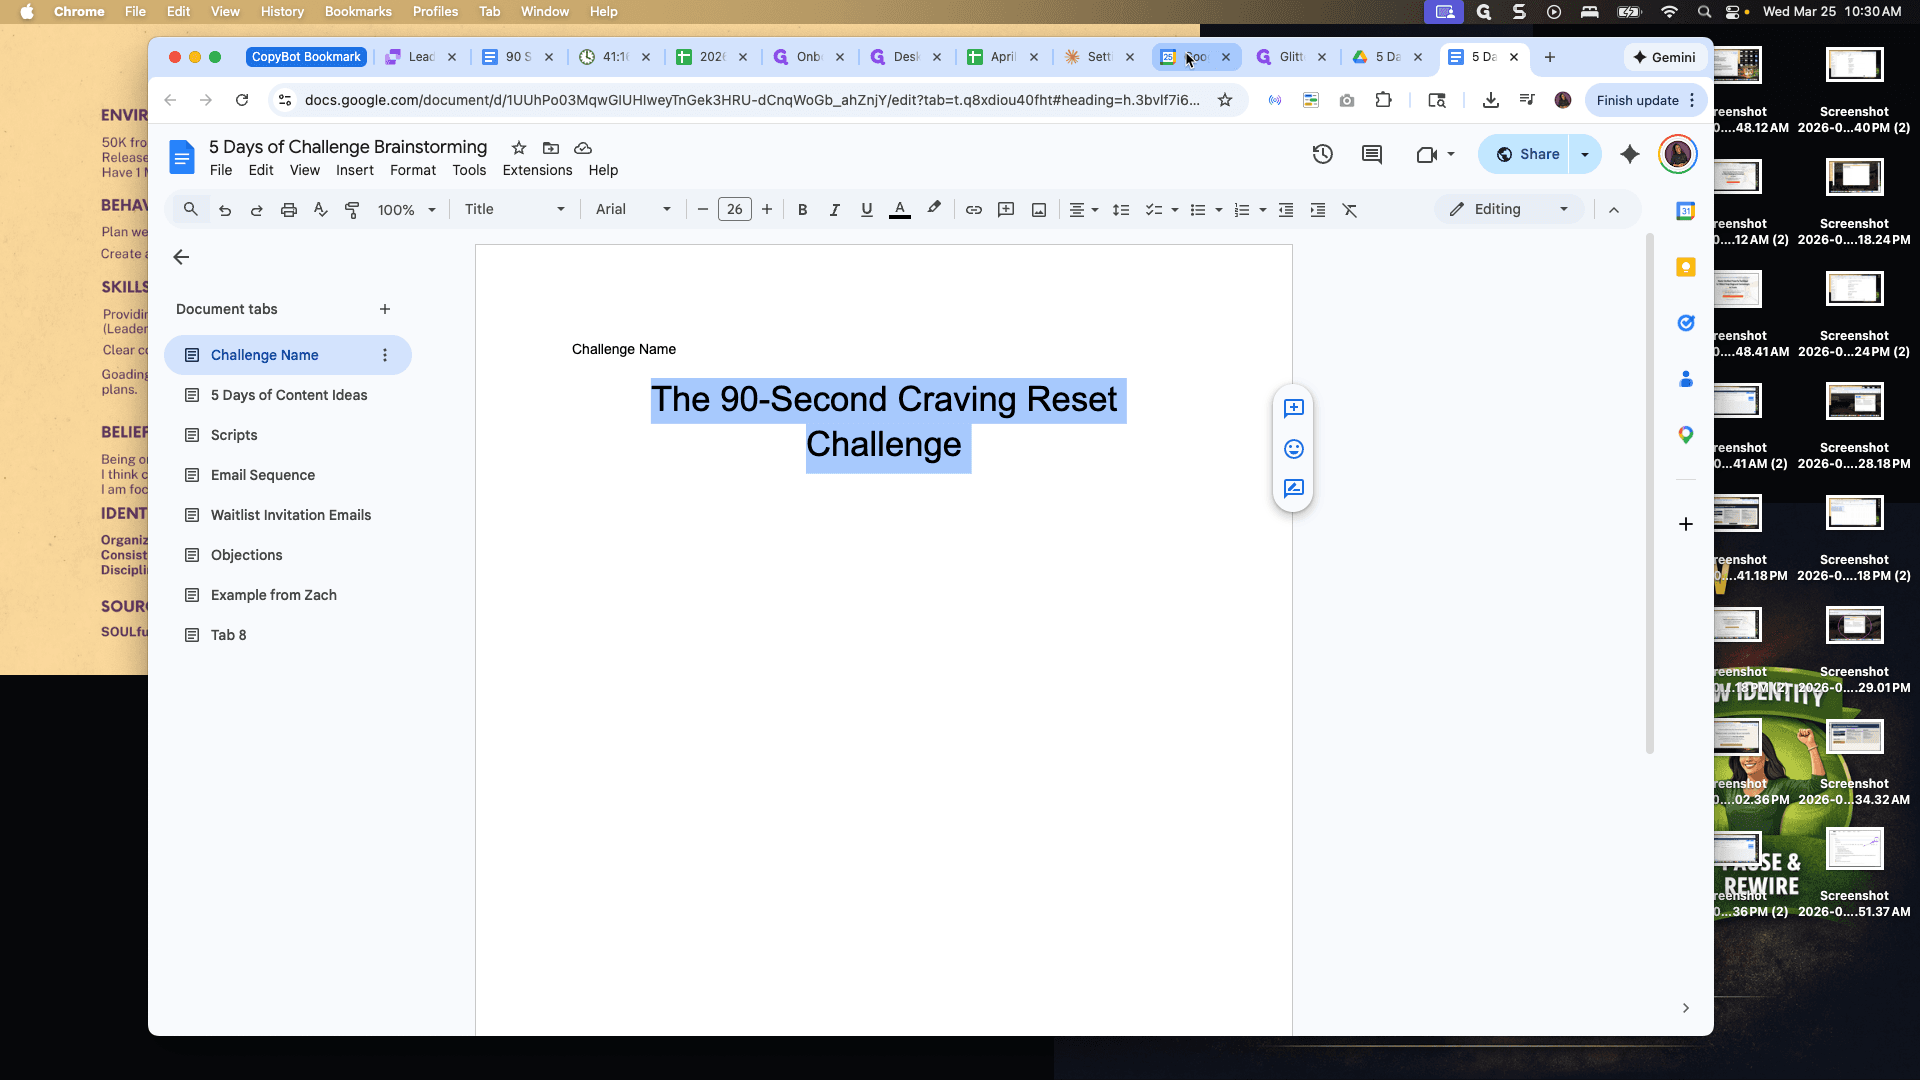Viewport: 1920px width, 1080px height.
Task: Open the text alignment dropdown
Action: 1084,210
